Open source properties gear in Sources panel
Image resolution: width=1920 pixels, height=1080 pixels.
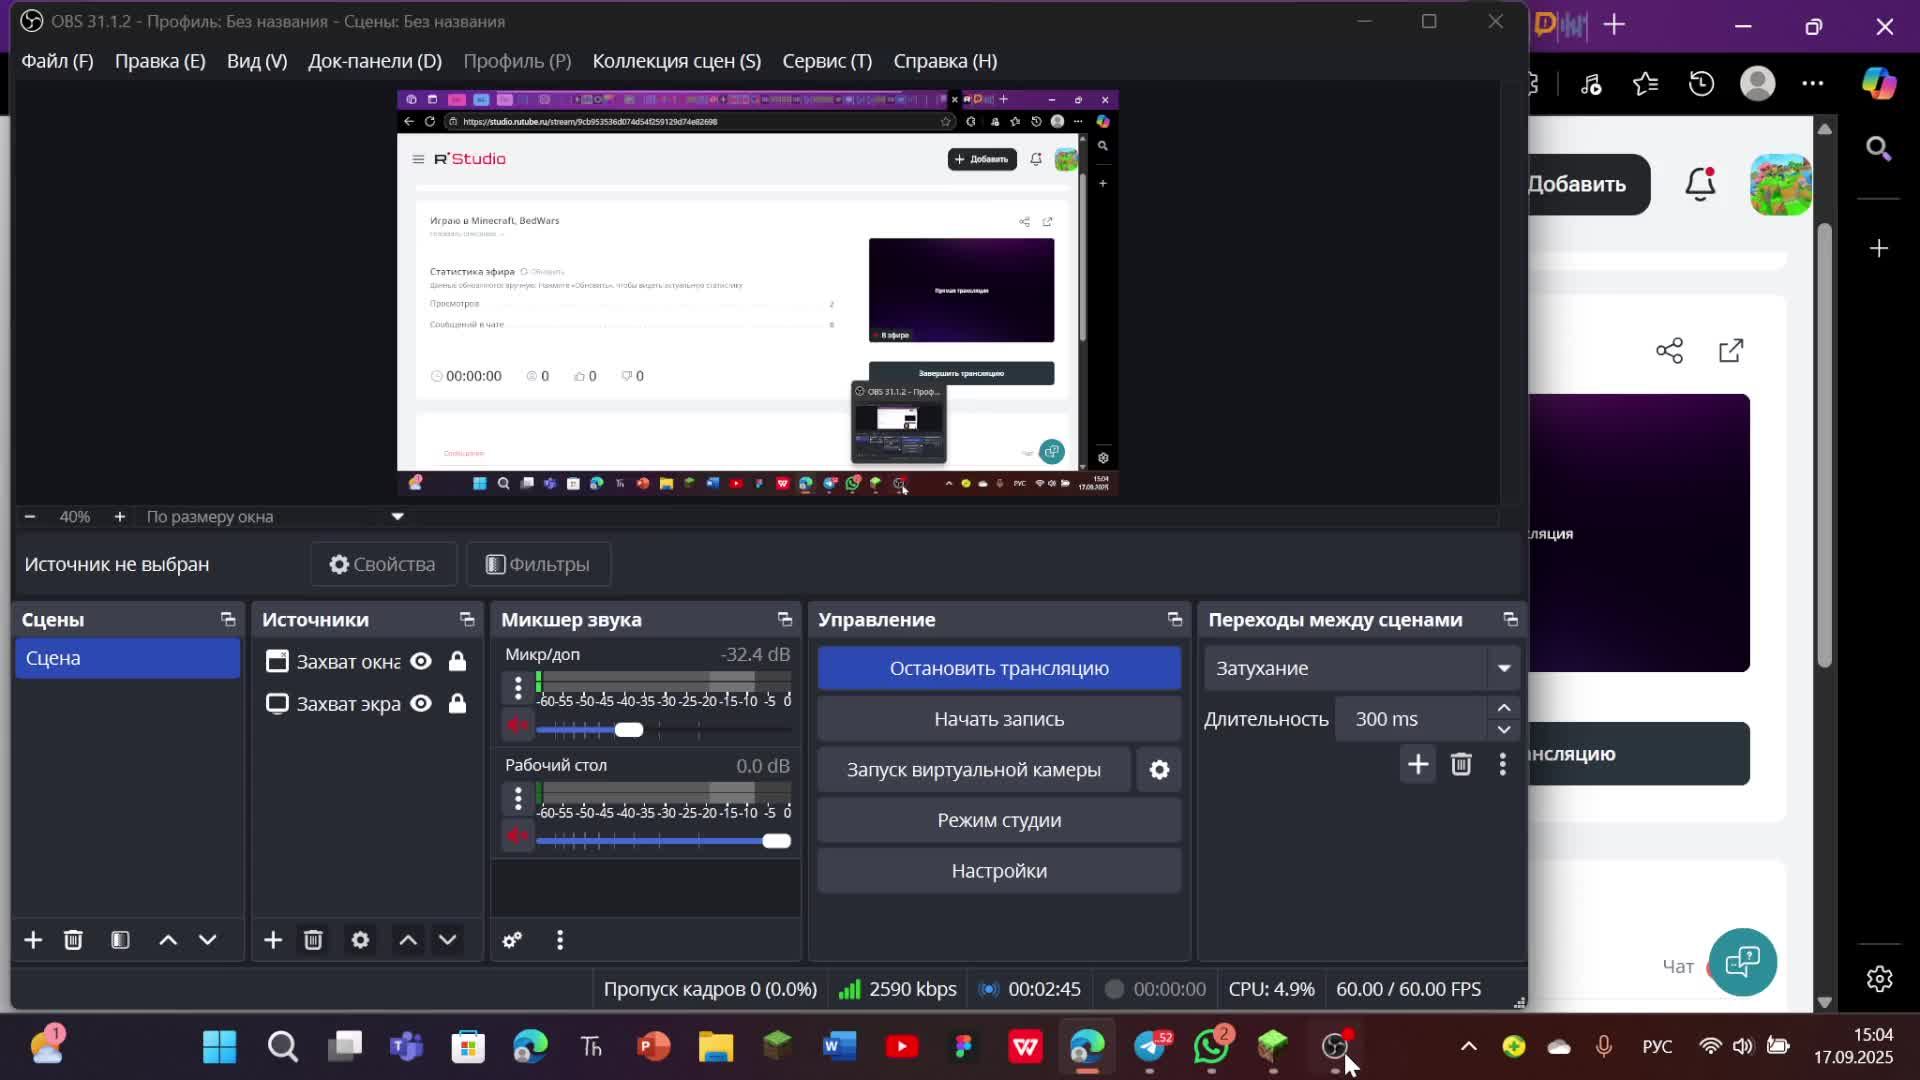[x=360, y=940]
